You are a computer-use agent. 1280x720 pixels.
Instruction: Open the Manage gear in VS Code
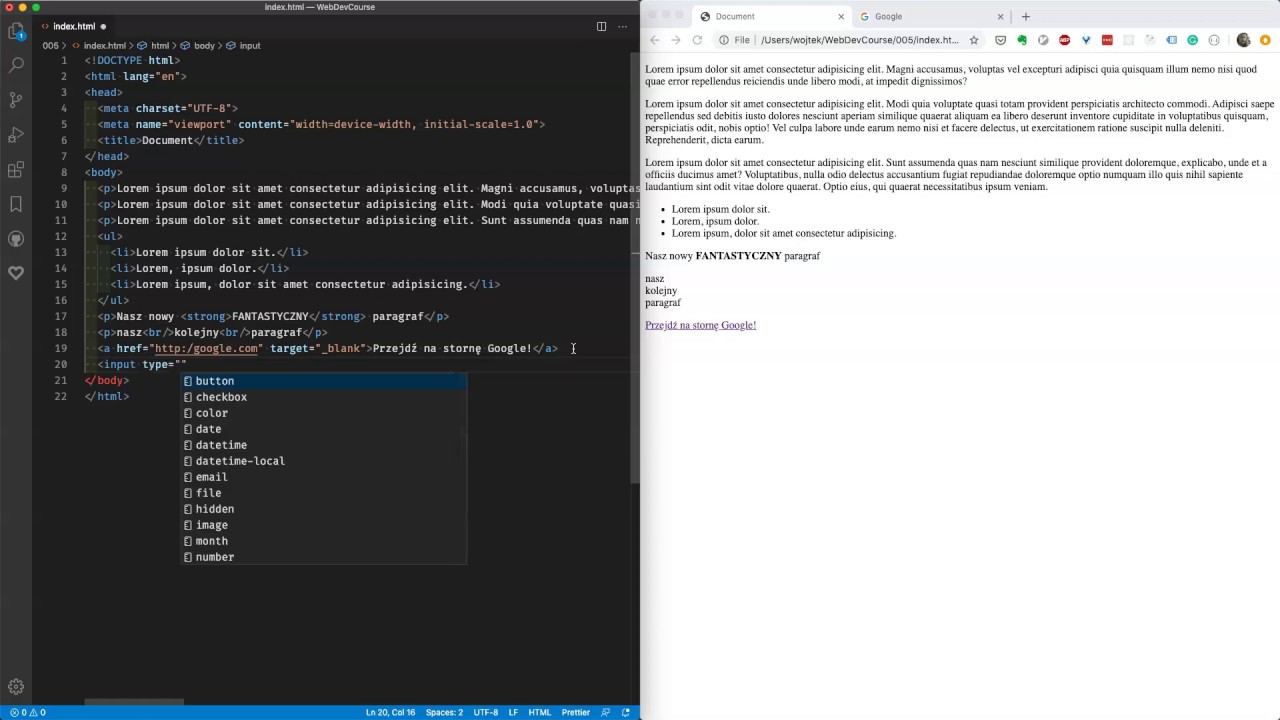coord(16,687)
